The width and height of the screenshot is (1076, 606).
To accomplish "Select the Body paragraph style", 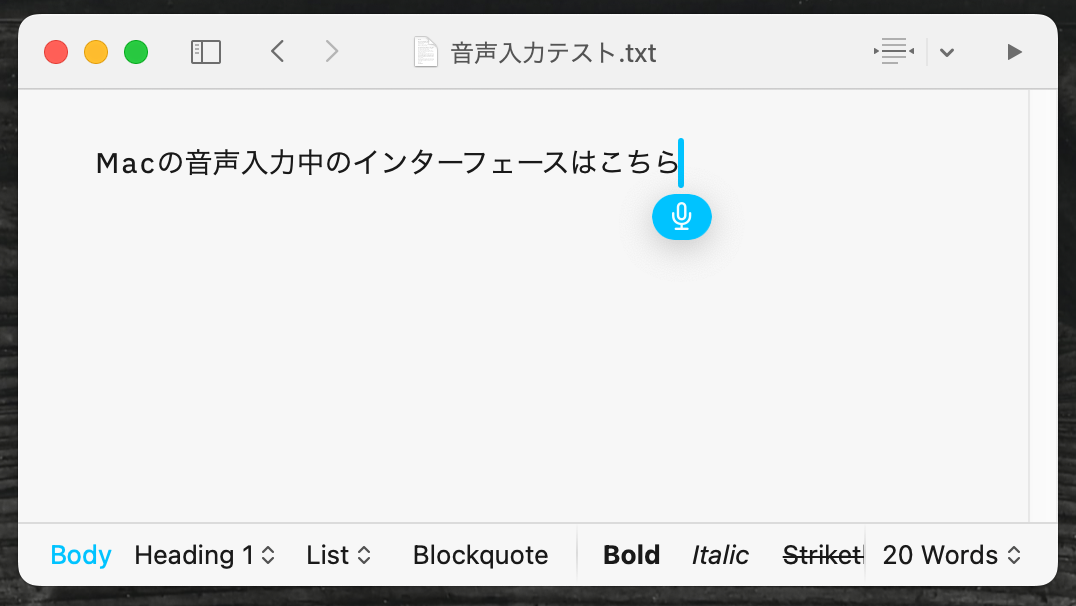I will [x=81, y=555].
